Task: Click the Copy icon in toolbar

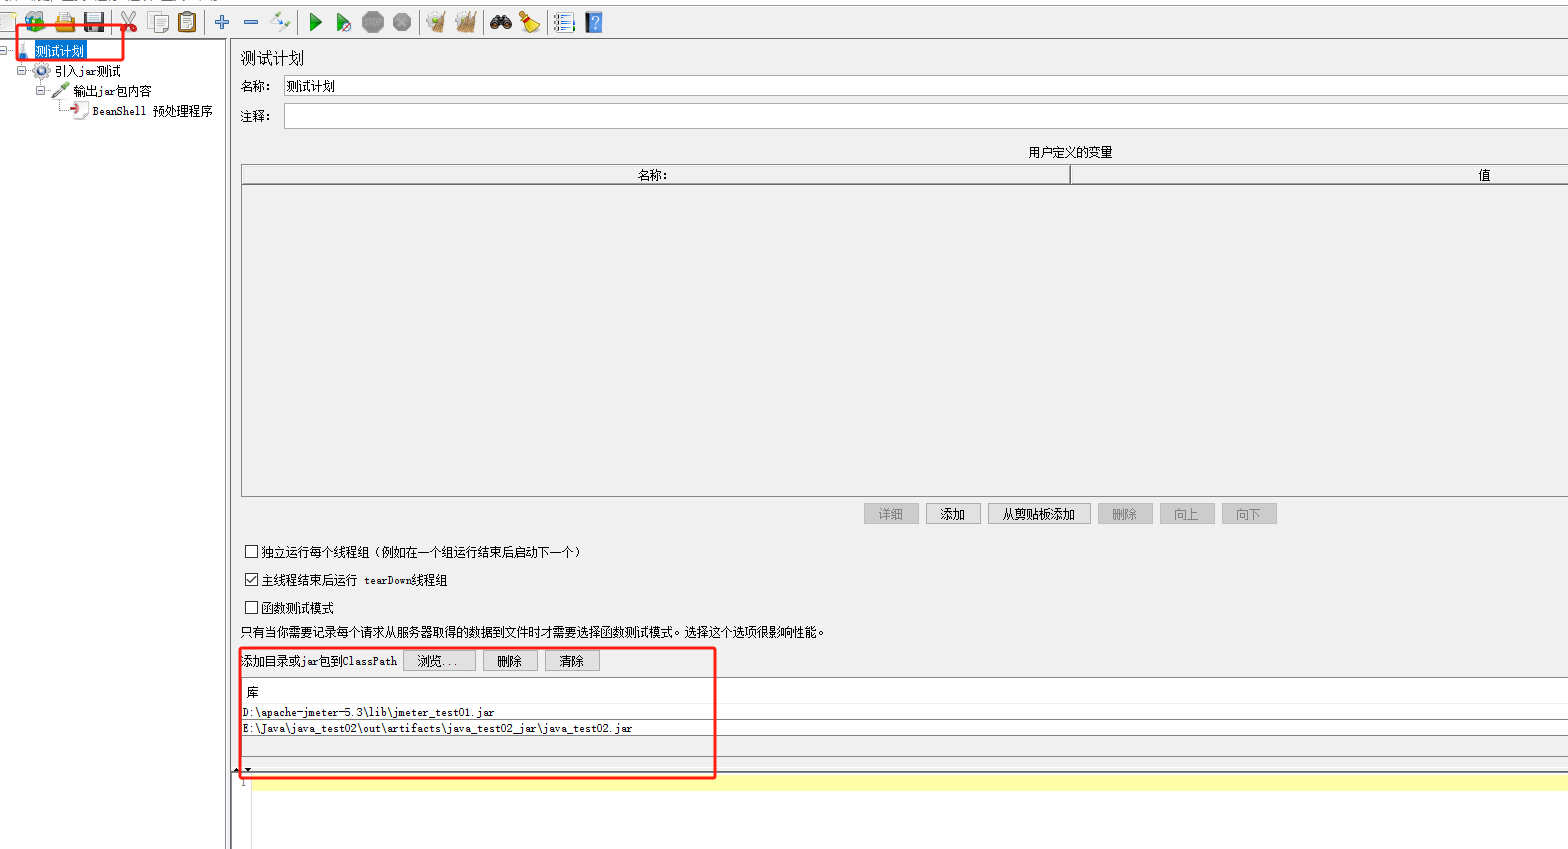Action: [158, 21]
